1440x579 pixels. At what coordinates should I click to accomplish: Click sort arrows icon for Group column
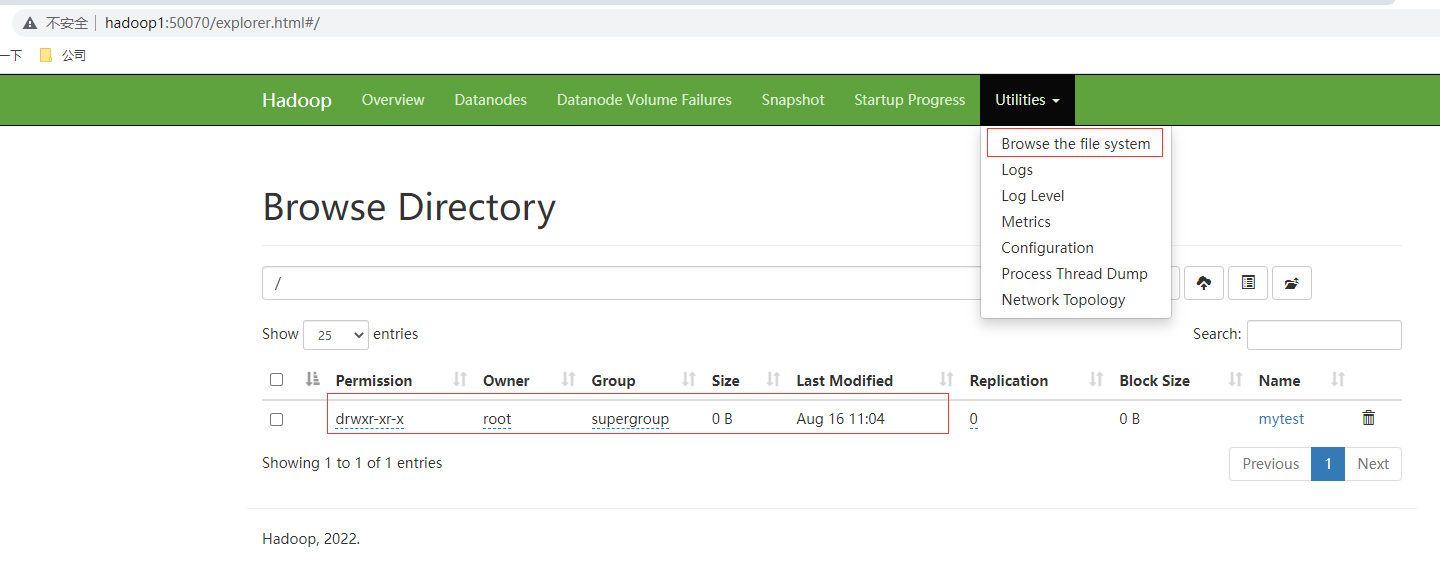coord(689,379)
